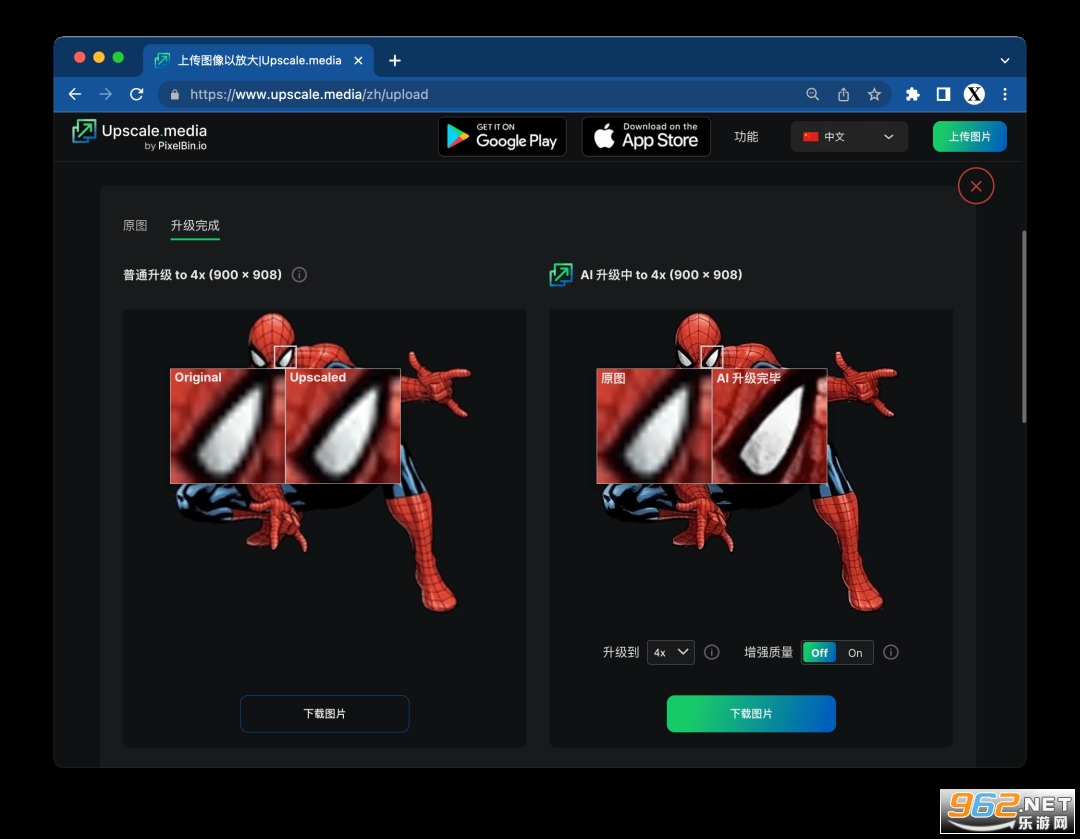Click the green 上传图片 button

click(969, 137)
